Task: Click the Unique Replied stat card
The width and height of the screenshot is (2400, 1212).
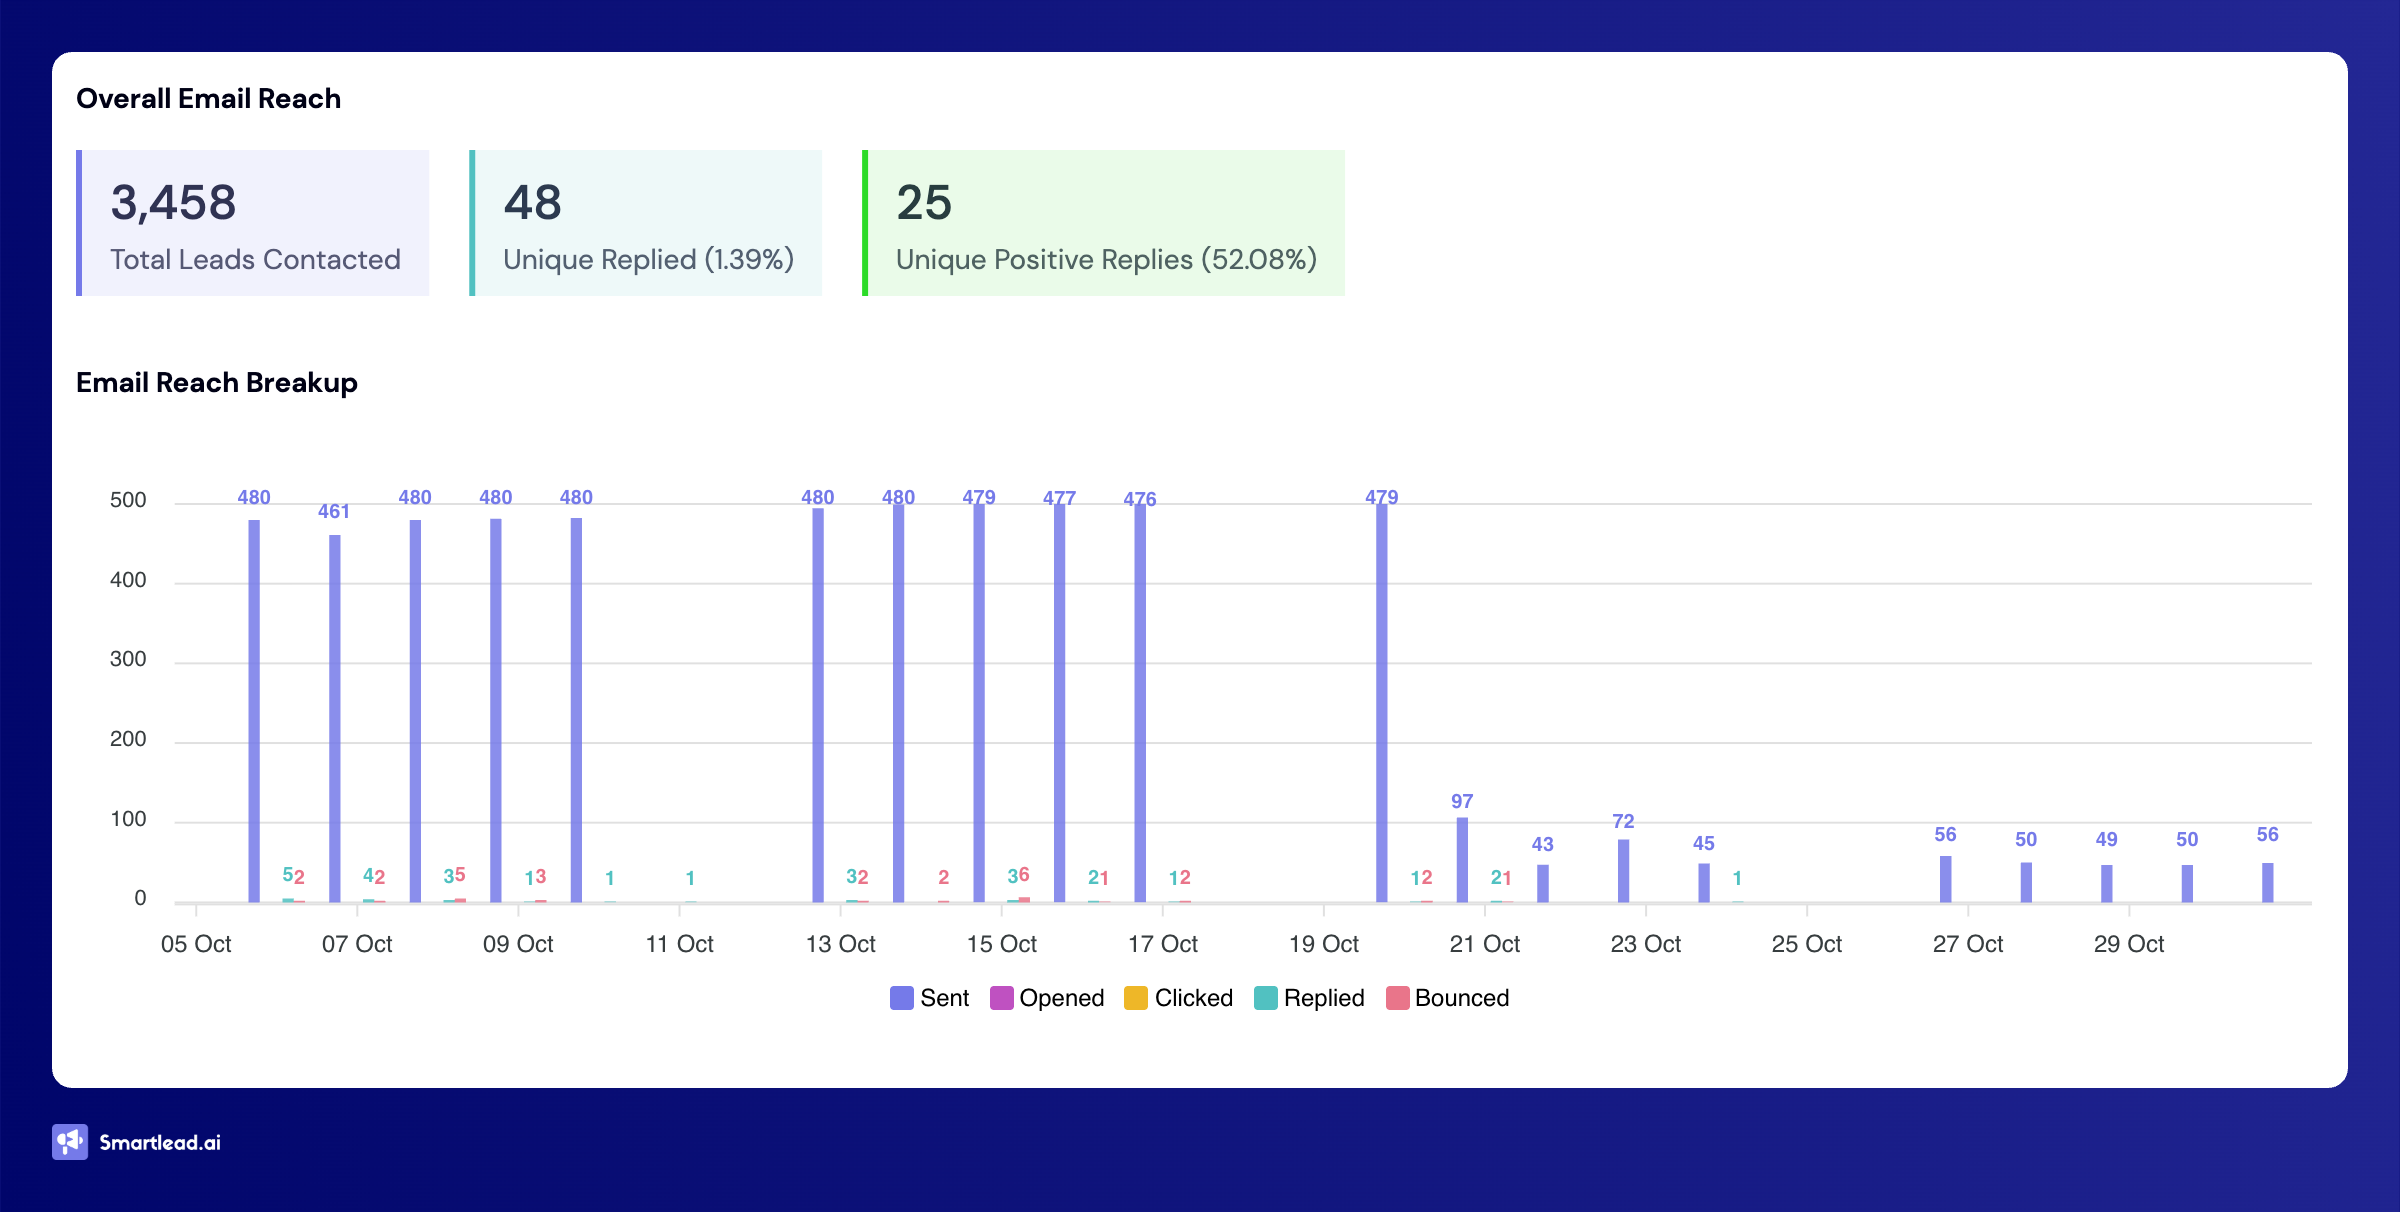Action: click(646, 223)
